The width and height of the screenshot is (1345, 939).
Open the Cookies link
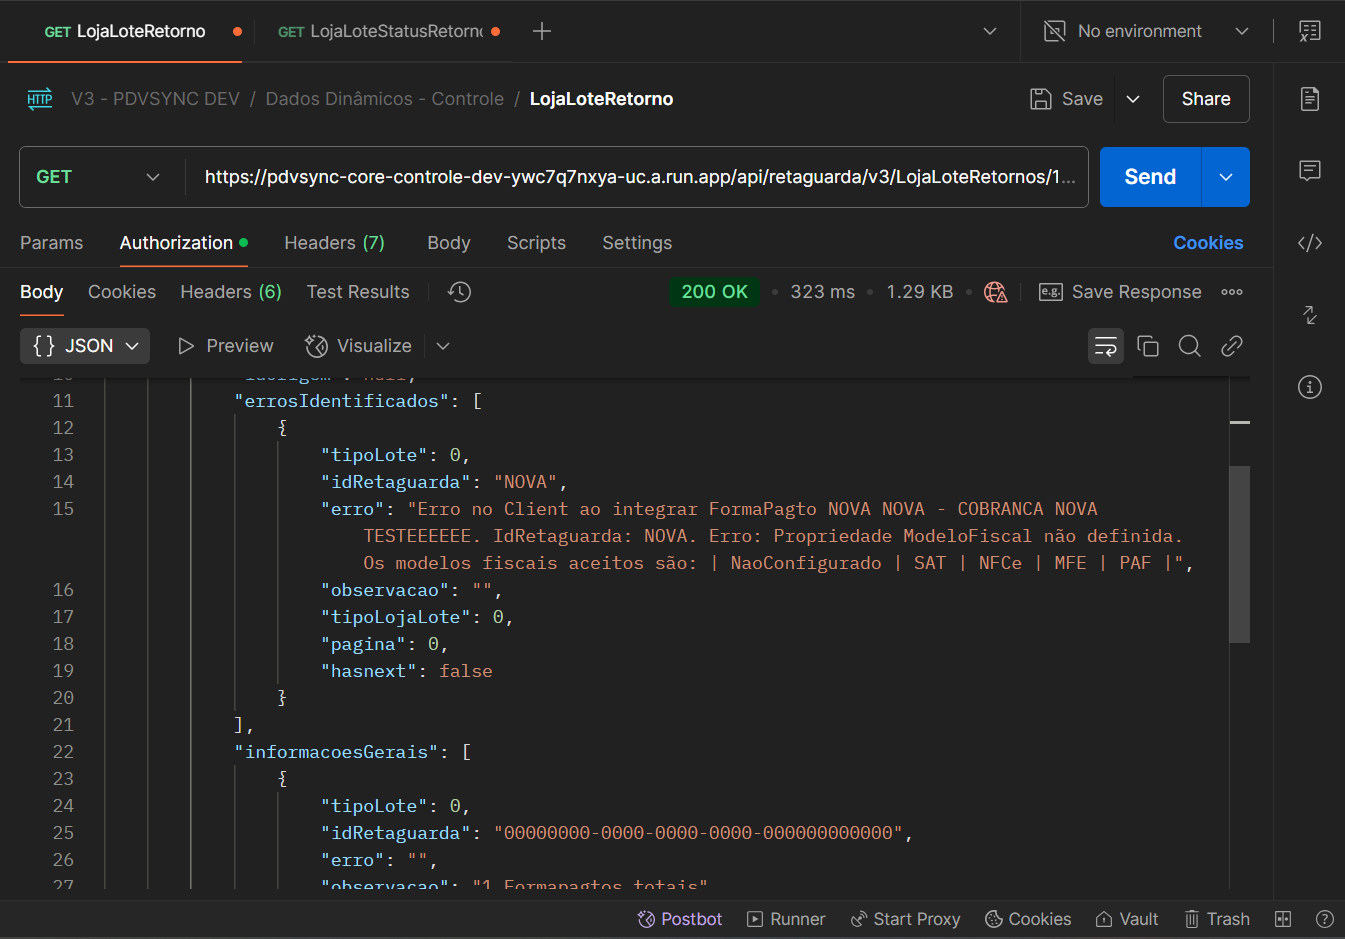click(x=1207, y=243)
